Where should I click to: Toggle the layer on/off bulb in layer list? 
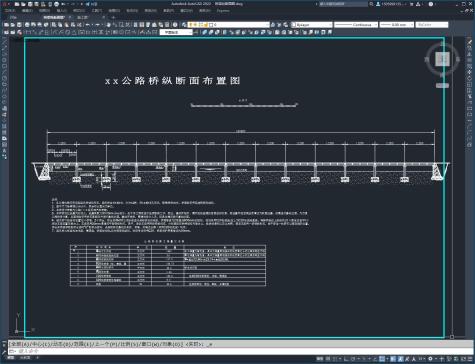point(191,25)
